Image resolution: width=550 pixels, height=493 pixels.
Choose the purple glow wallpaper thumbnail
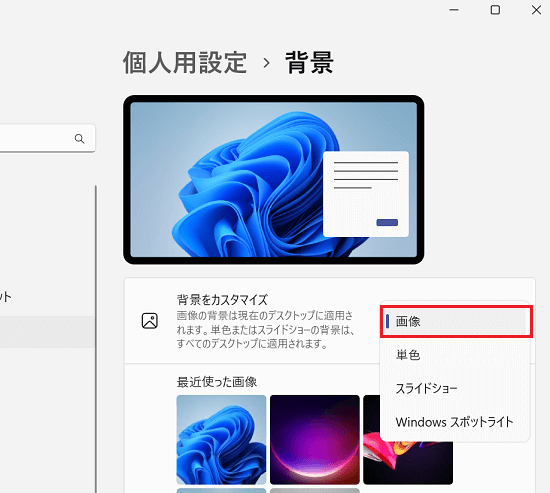[315, 440]
